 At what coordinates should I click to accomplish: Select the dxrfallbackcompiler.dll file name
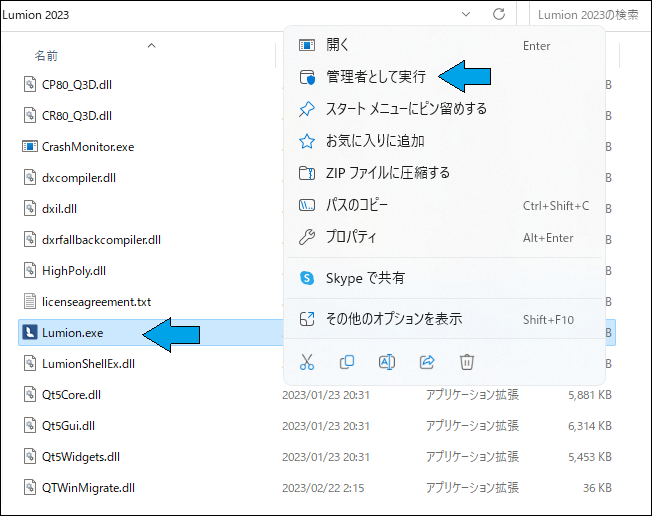tap(101, 240)
